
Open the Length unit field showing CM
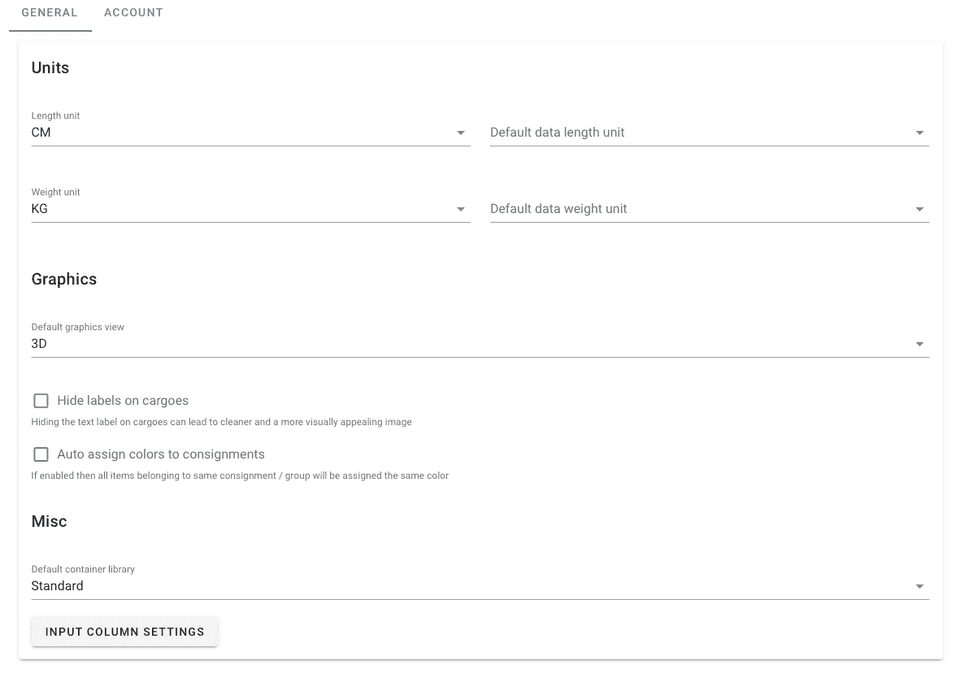pyautogui.click(x=240, y=133)
